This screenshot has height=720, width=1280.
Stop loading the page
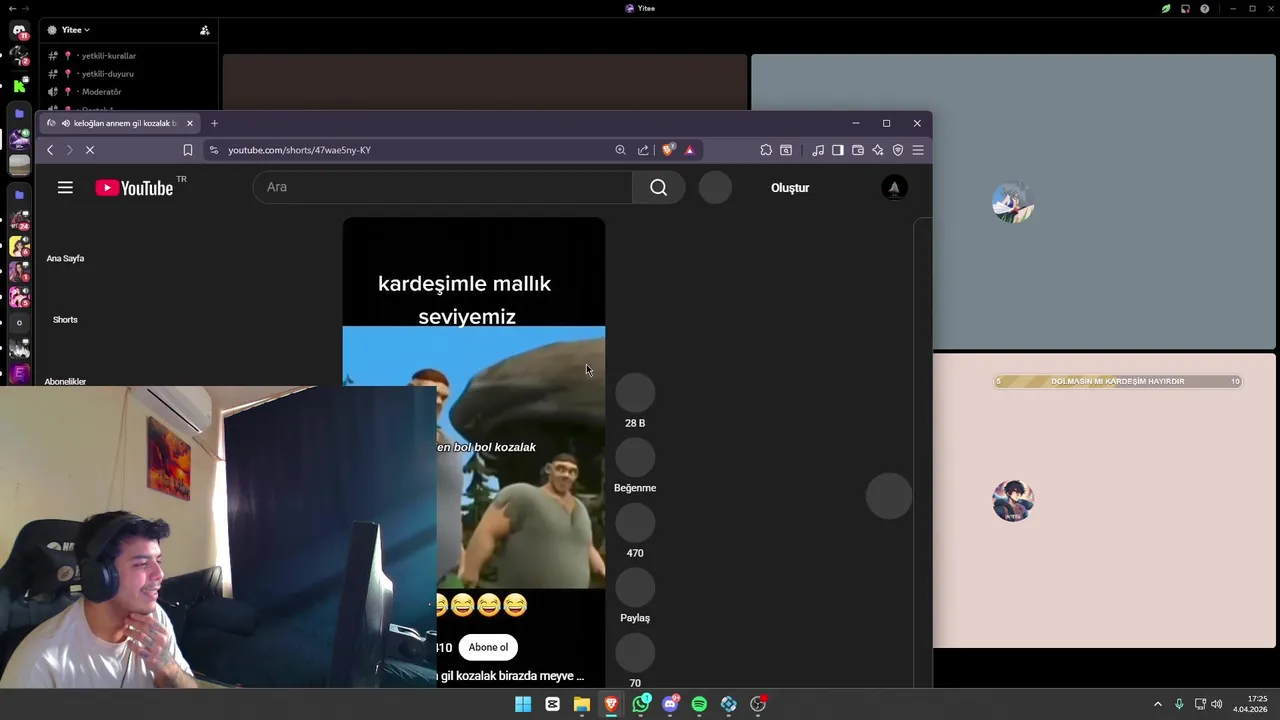coord(89,150)
